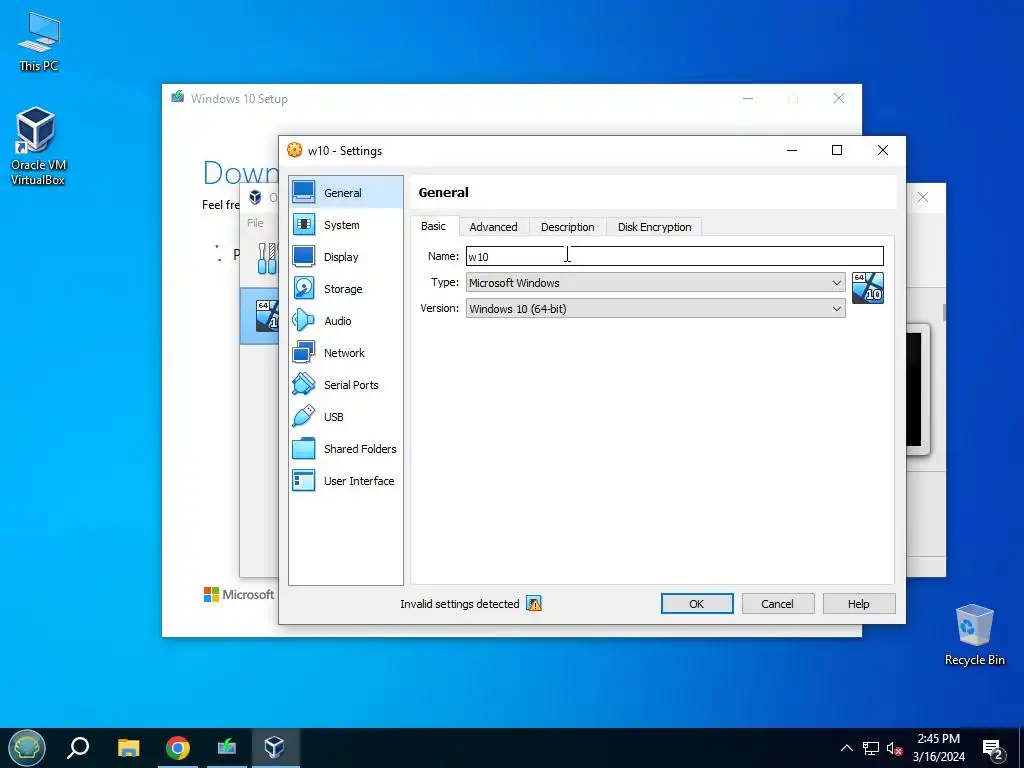Open Audio settings speaker icon
This screenshot has height=768, width=1024.
point(304,321)
